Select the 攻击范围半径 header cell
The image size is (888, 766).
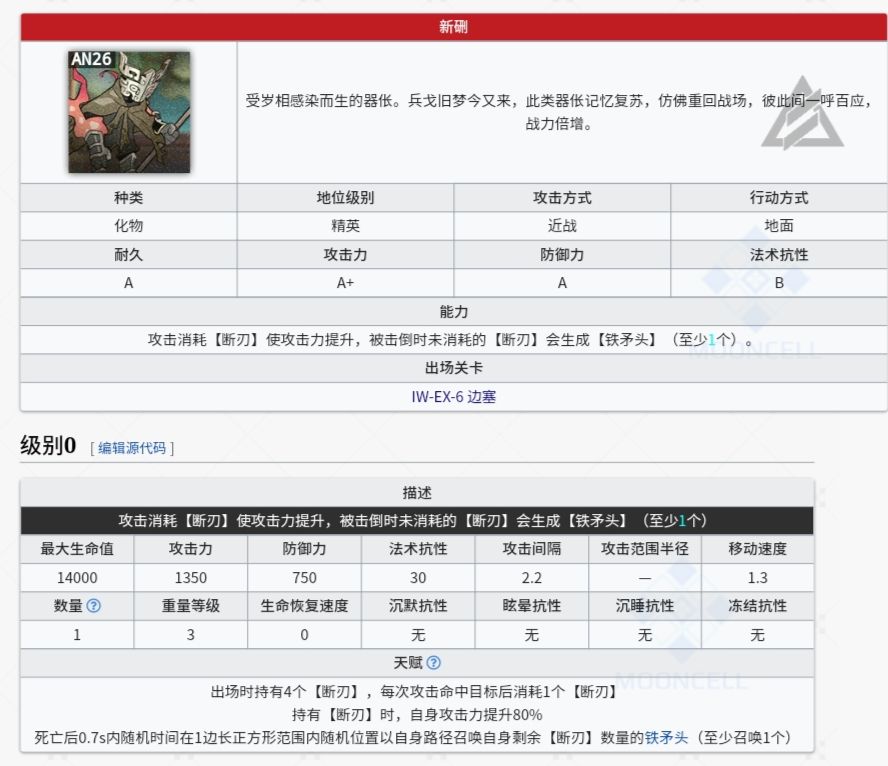pyautogui.click(x=644, y=549)
